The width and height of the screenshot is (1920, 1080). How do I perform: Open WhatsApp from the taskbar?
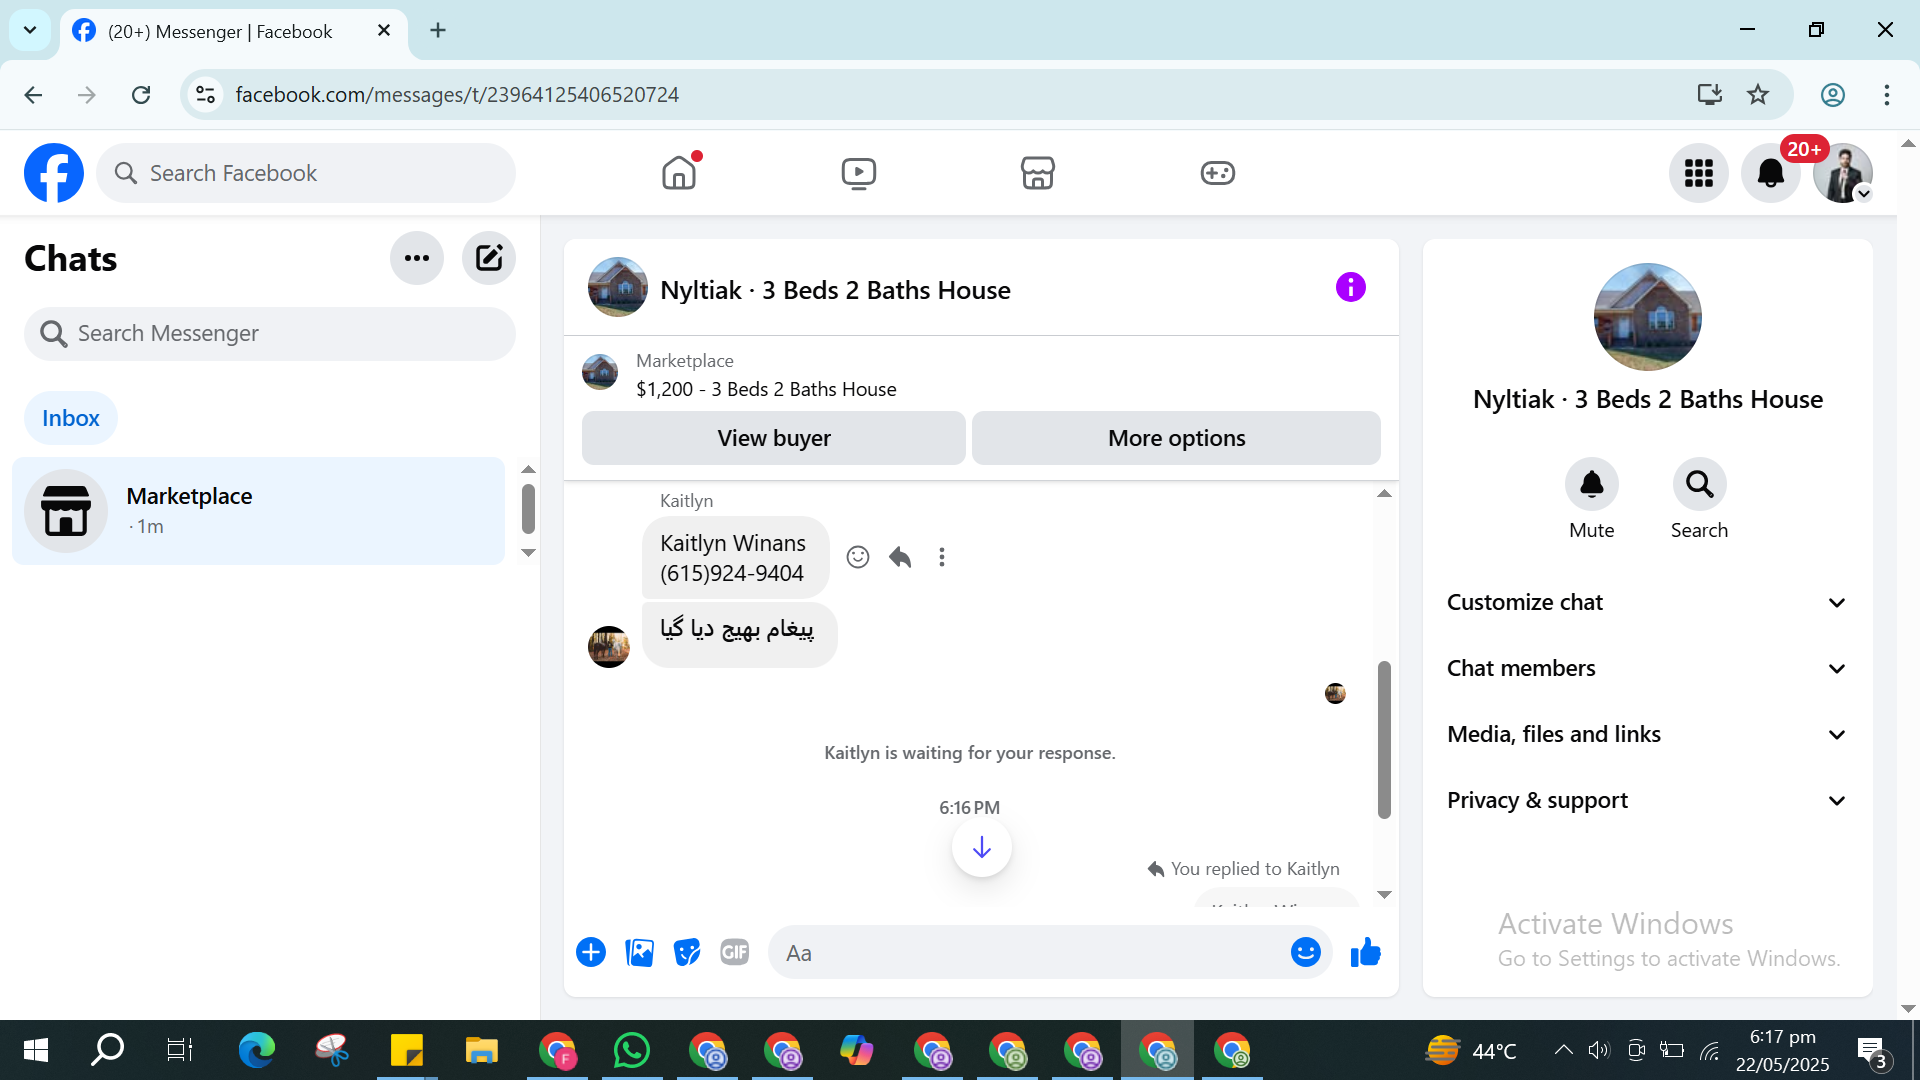pos(632,1051)
